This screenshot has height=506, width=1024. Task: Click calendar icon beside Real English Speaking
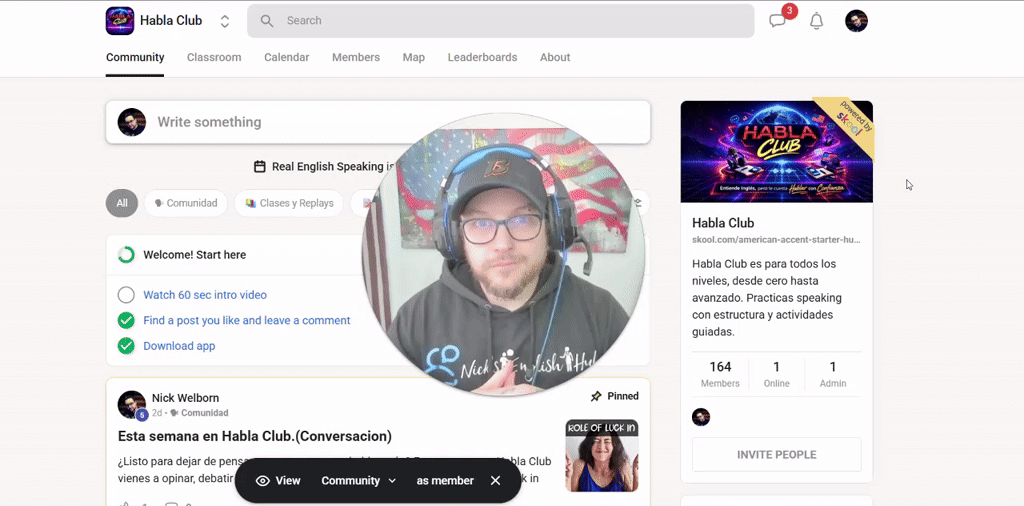tap(260, 166)
